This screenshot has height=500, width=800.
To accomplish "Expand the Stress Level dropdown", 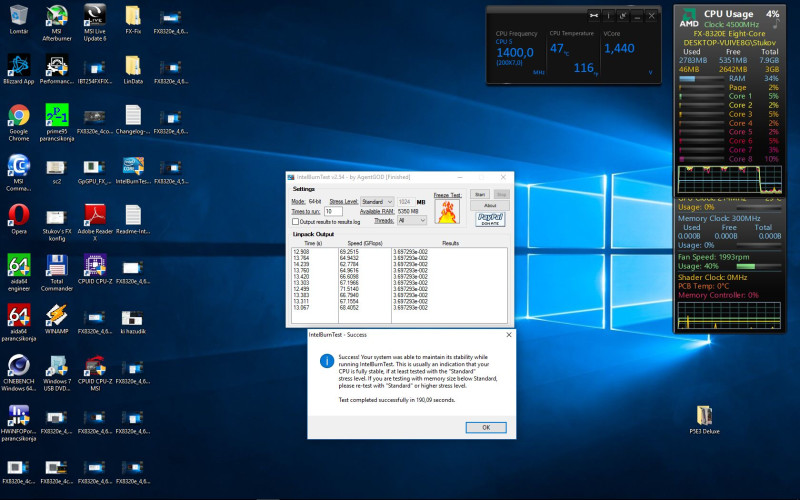I will 377,202.
